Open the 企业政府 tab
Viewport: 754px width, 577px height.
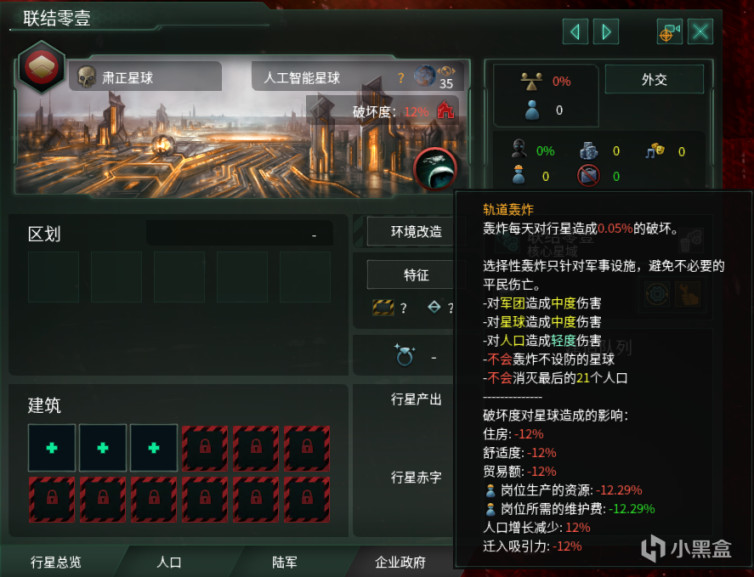click(x=400, y=562)
